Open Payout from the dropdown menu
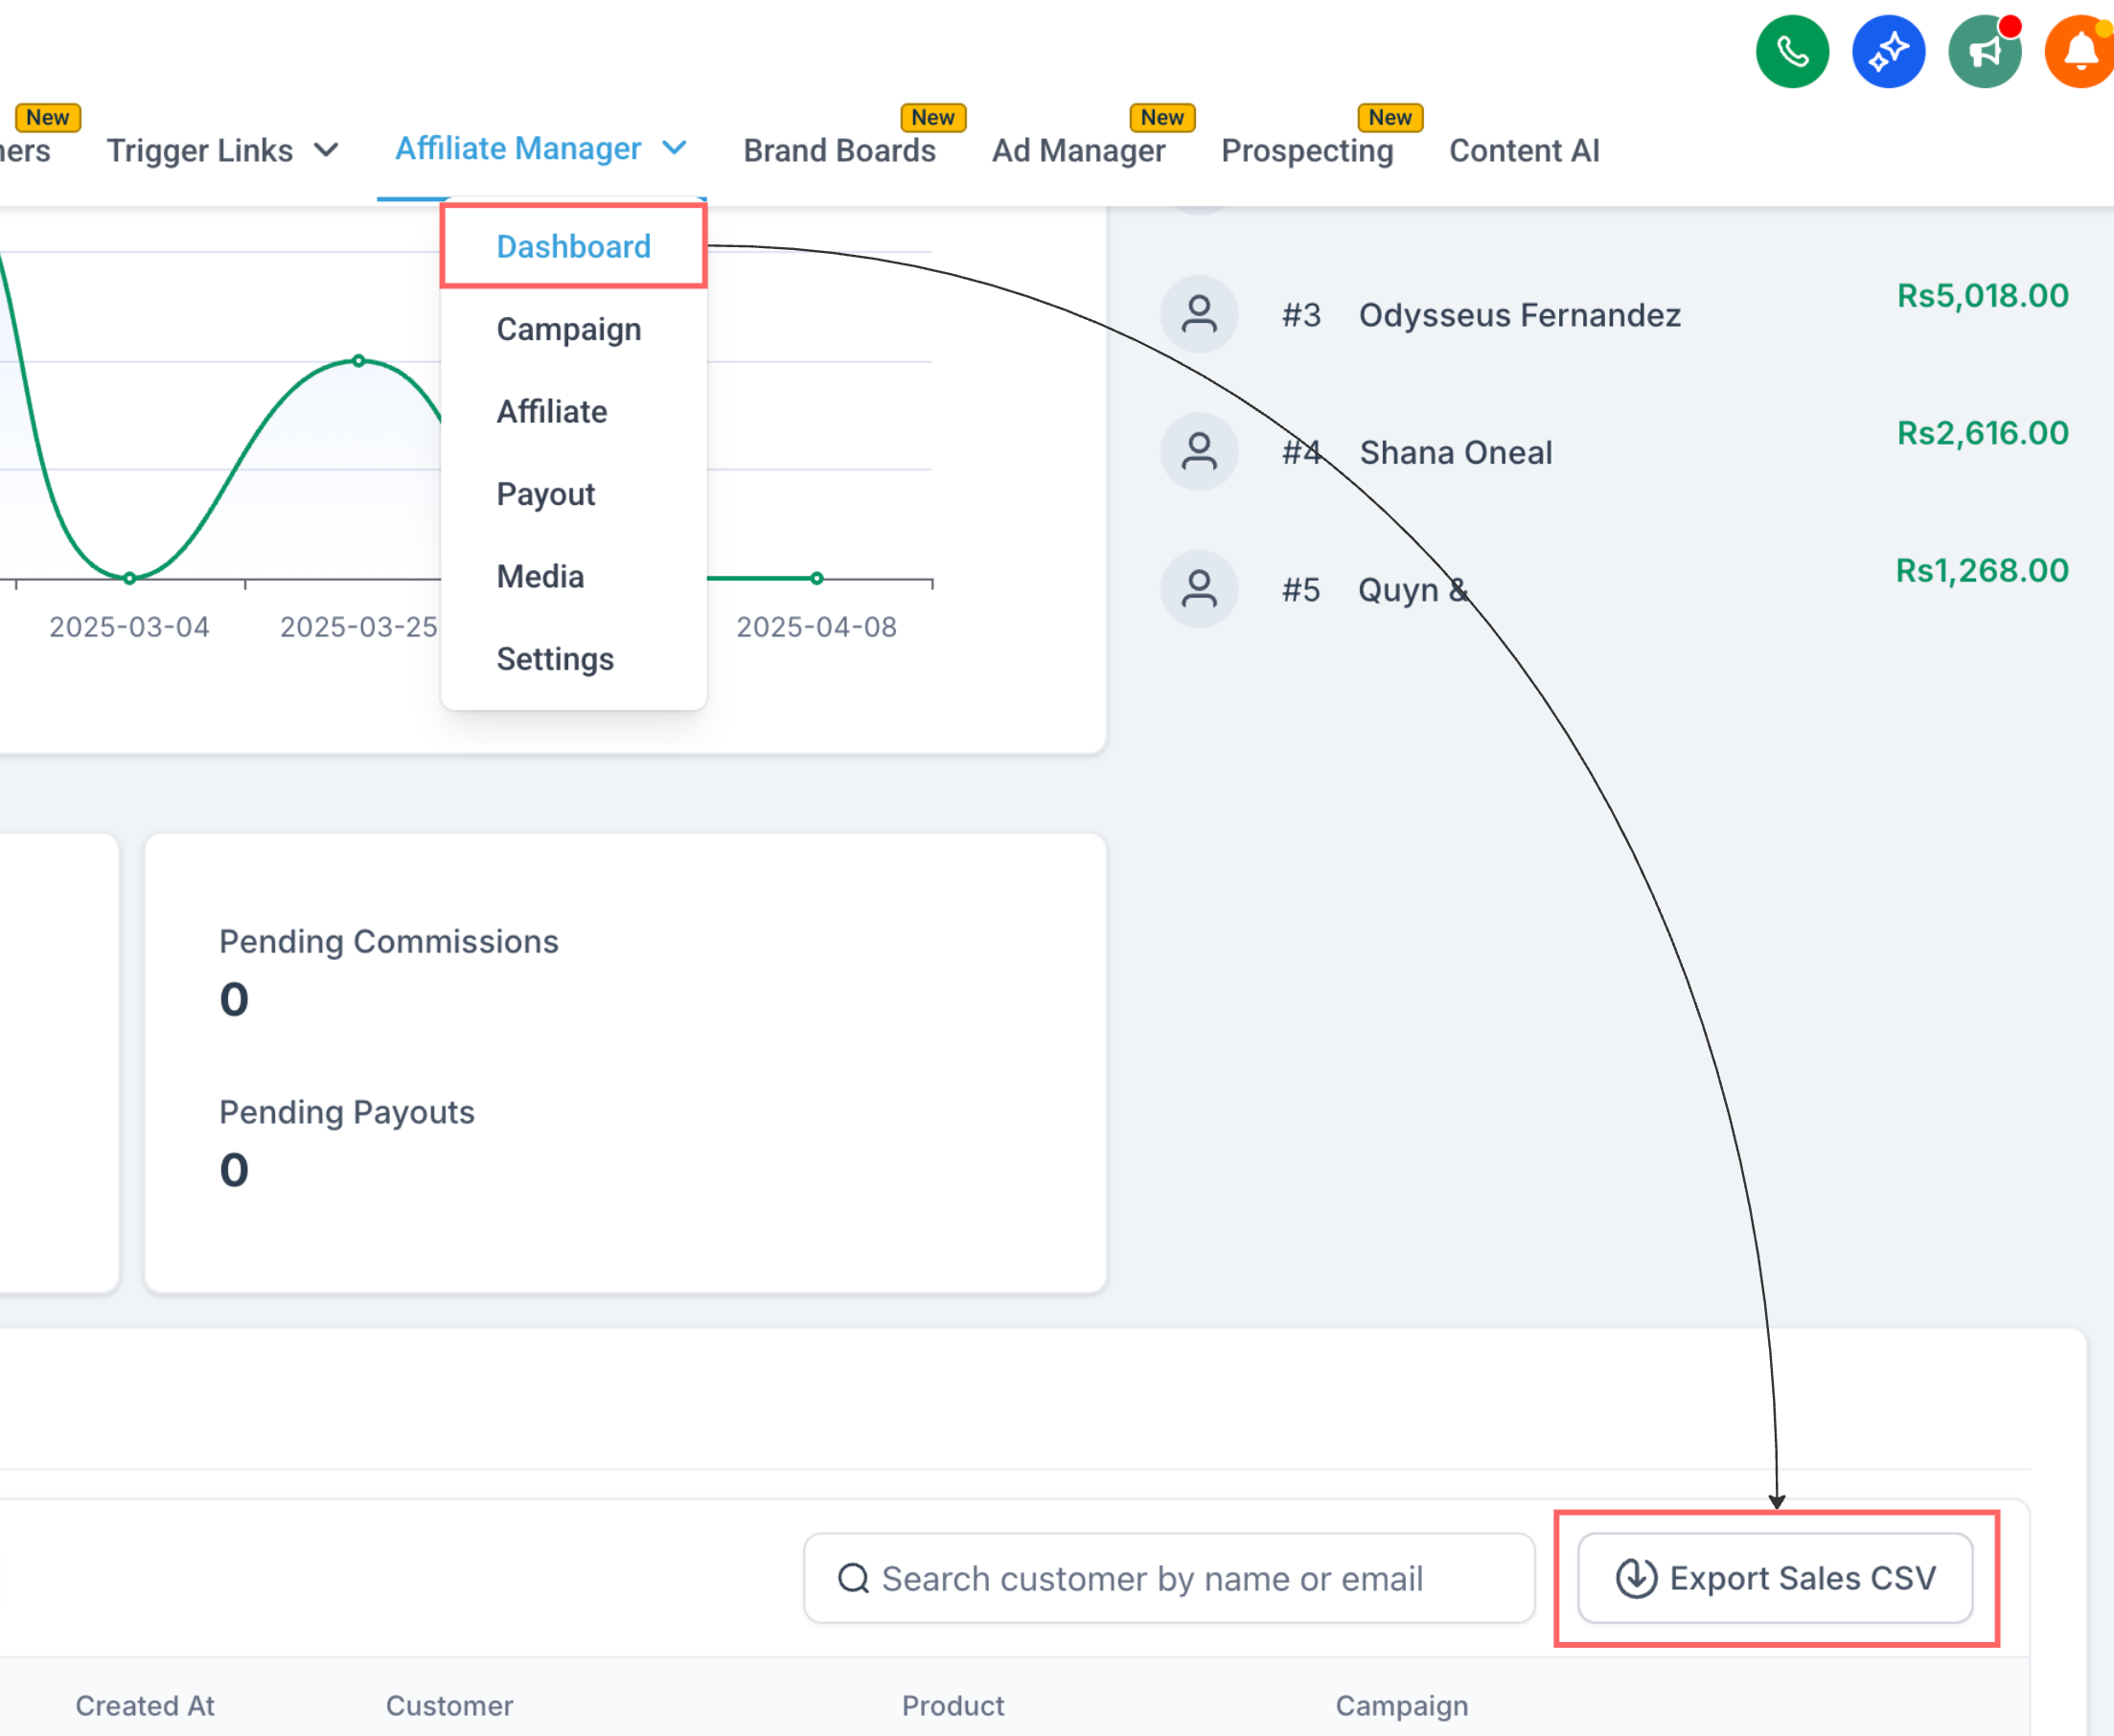Screen dimensions: 2114x1736 (545, 494)
